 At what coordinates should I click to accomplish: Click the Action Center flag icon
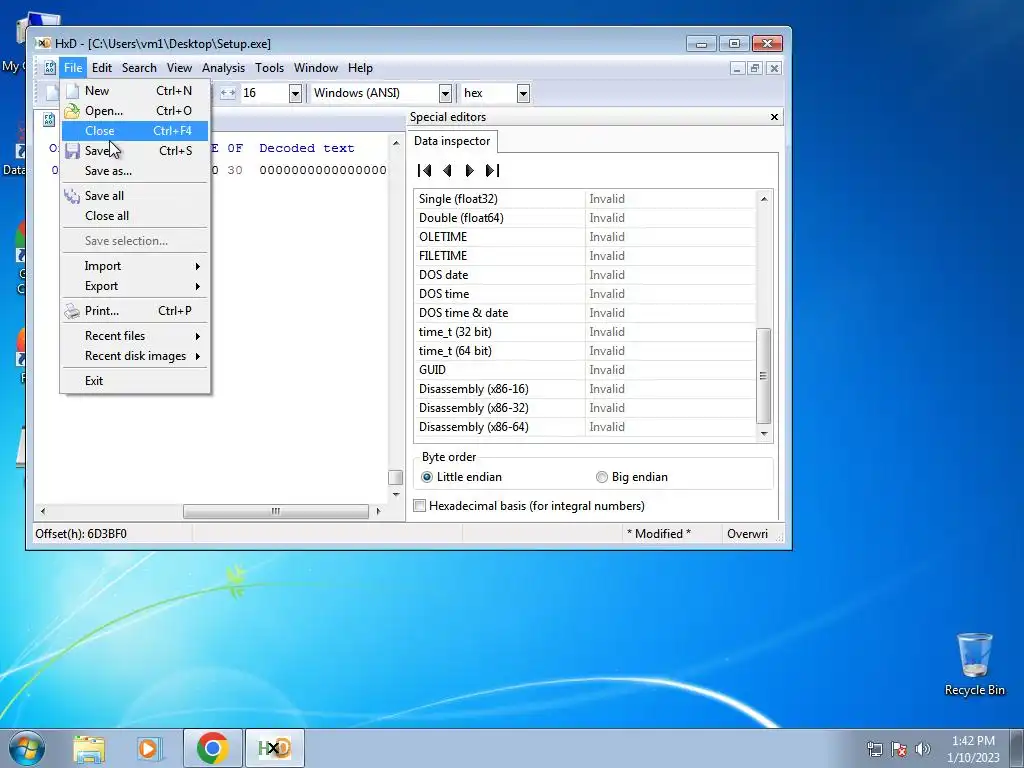click(899, 749)
